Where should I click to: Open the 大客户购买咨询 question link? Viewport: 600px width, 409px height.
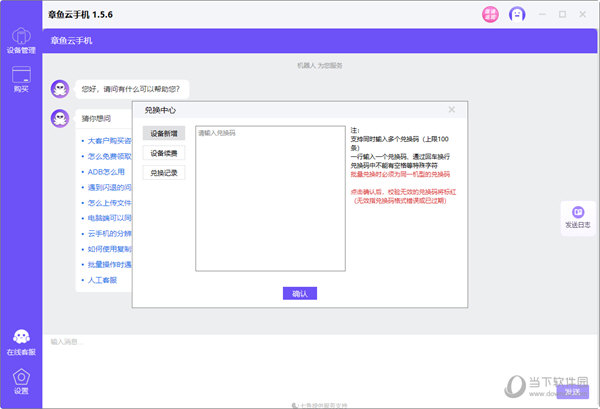[x=109, y=141]
